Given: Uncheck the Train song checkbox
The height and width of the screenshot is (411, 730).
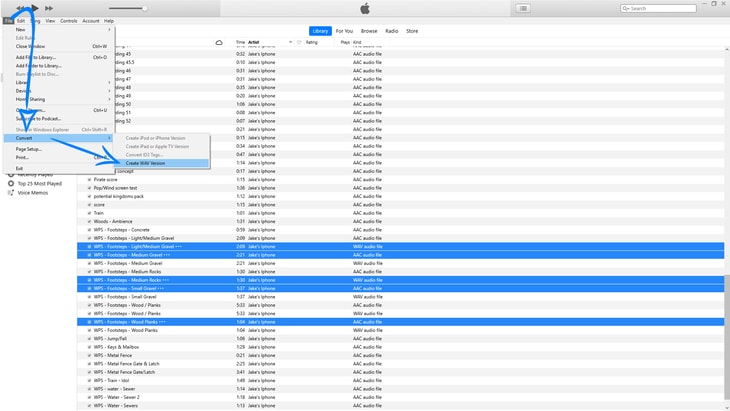Looking at the screenshot, I should click(89, 213).
